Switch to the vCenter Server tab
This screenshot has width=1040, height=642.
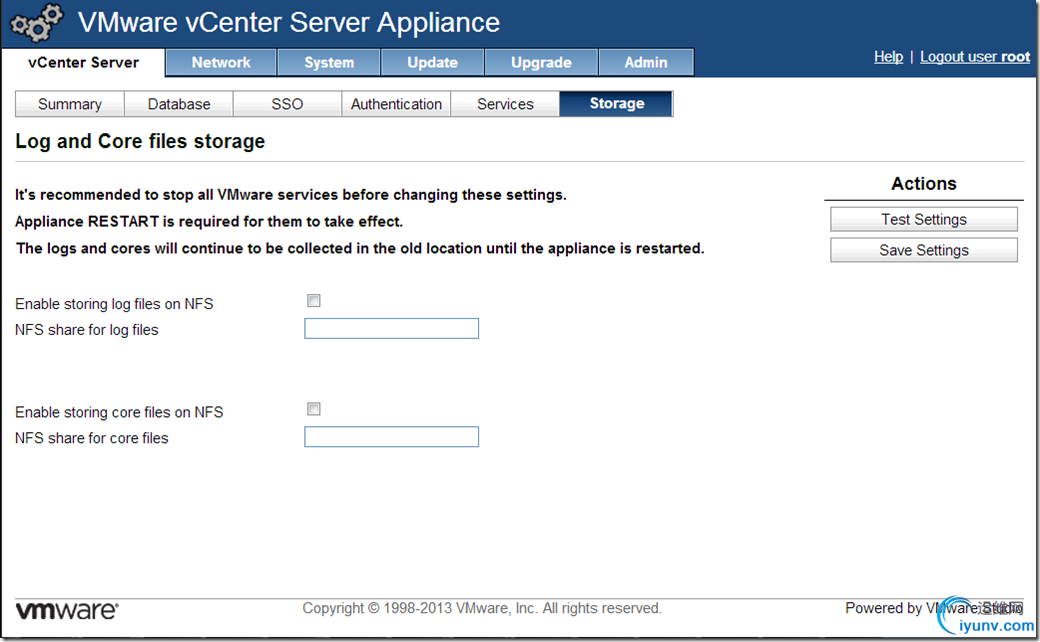coord(84,62)
